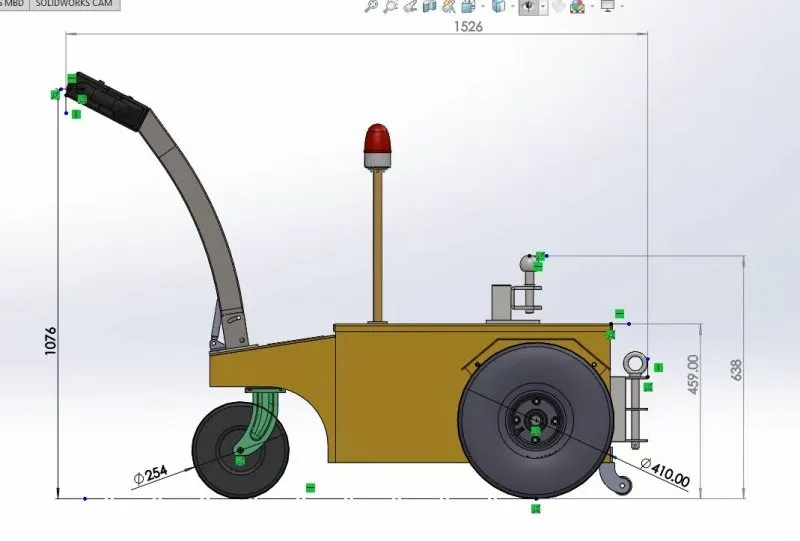Select the 1076 overall height dimension

click(50, 343)
